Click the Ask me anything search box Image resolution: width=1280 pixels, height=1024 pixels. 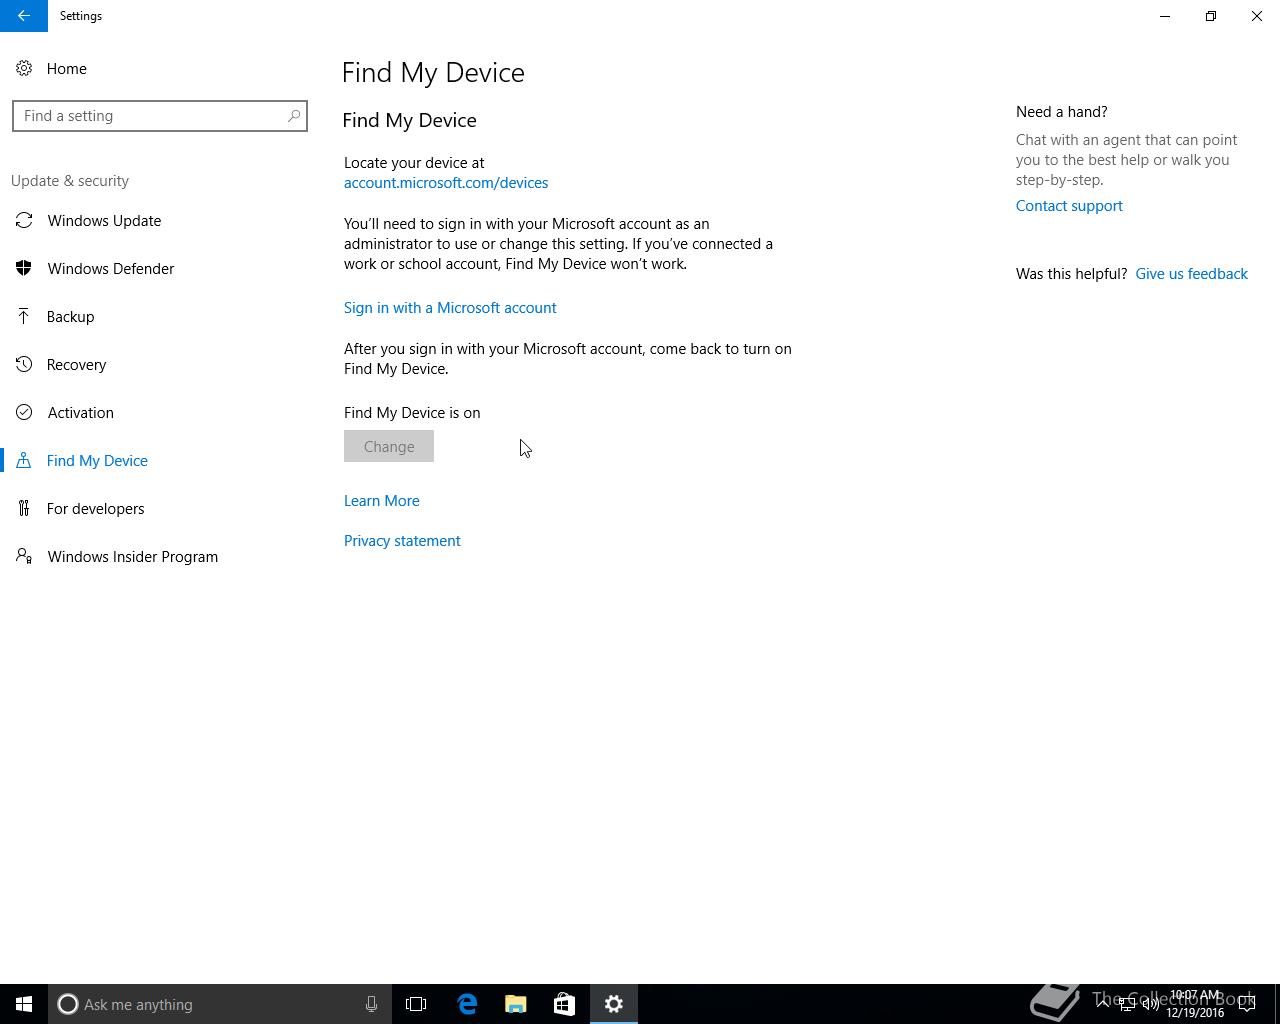(x=220, y=1004)
